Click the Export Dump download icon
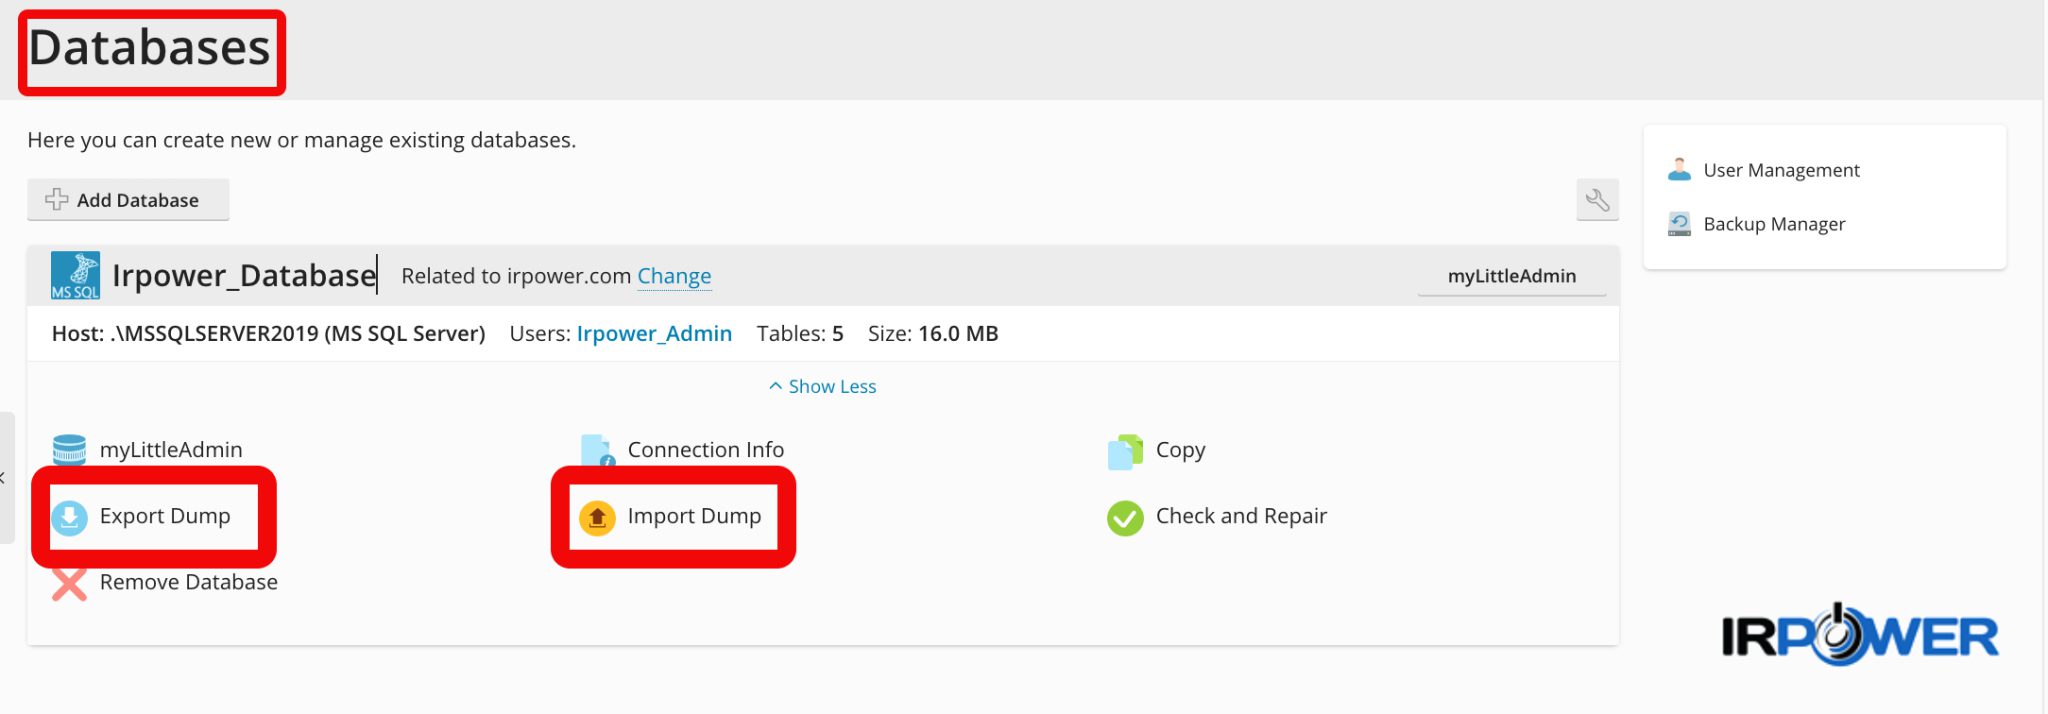 (x=69, y=517)
